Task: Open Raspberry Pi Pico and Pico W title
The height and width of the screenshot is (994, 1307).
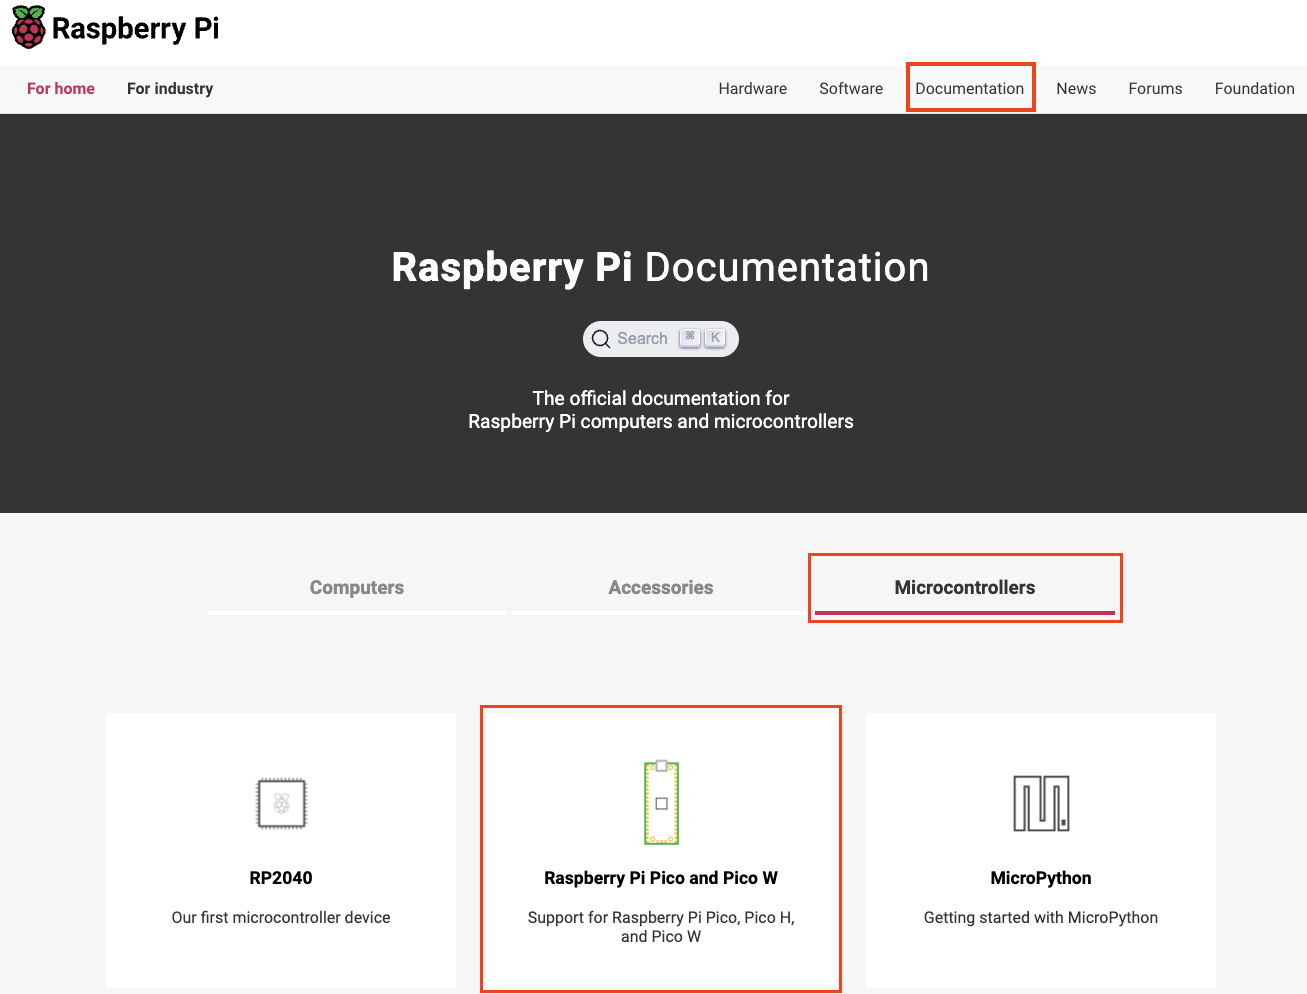Action: coord(661,878)
